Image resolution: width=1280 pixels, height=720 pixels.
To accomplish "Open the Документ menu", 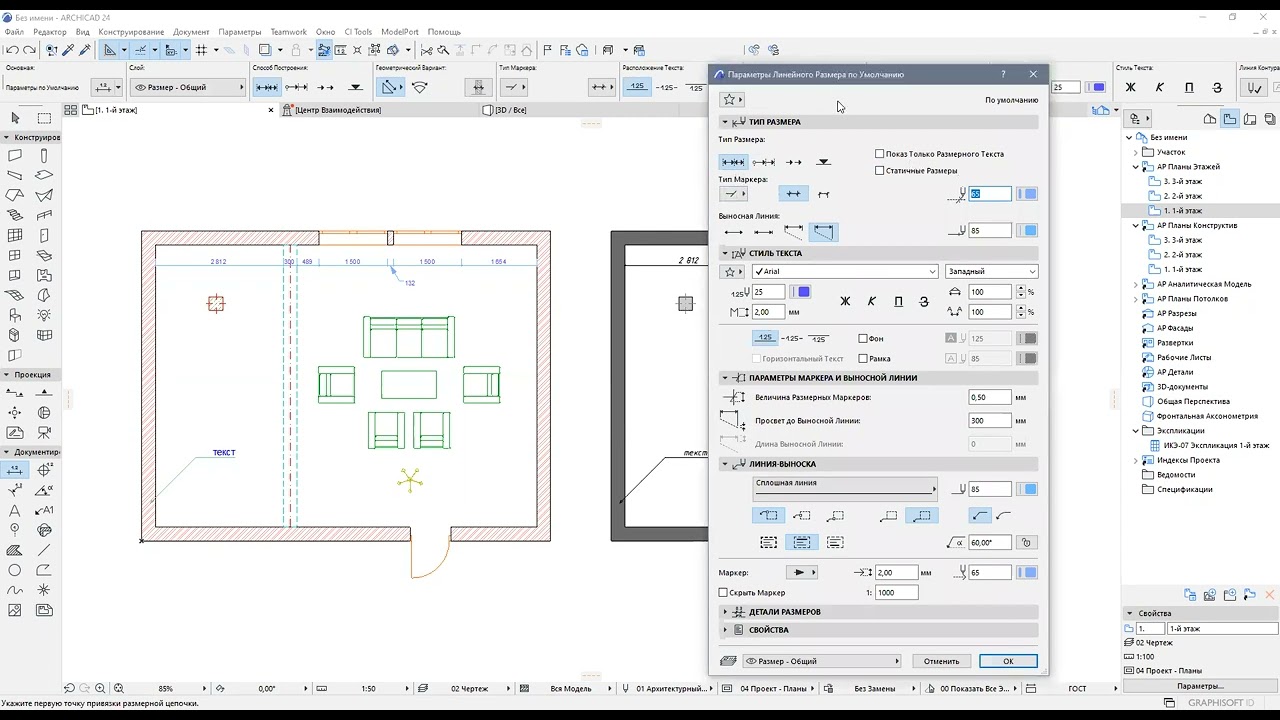I will pos(191,32).
